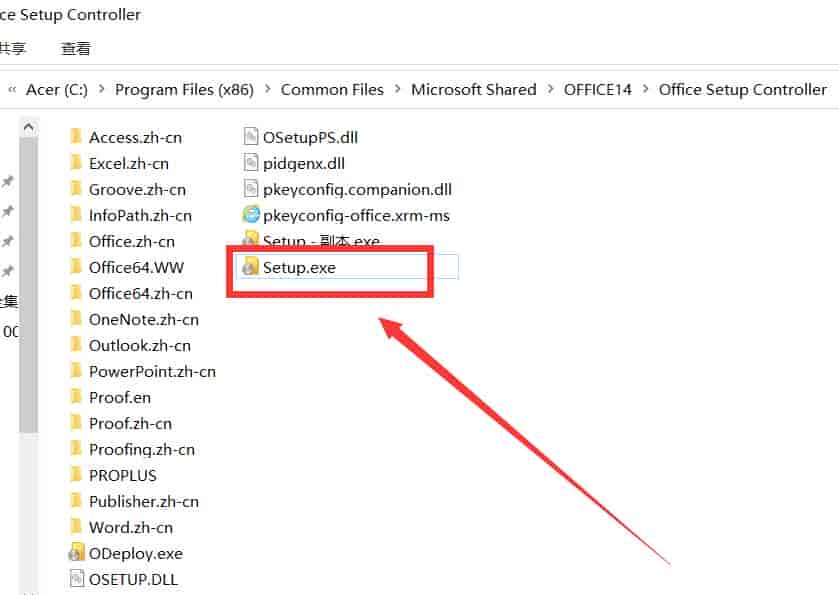Click the ODeploy.exe file icon
Image resolution: width=839 pixels, height=595 pixels.
(x=77, y=553)
